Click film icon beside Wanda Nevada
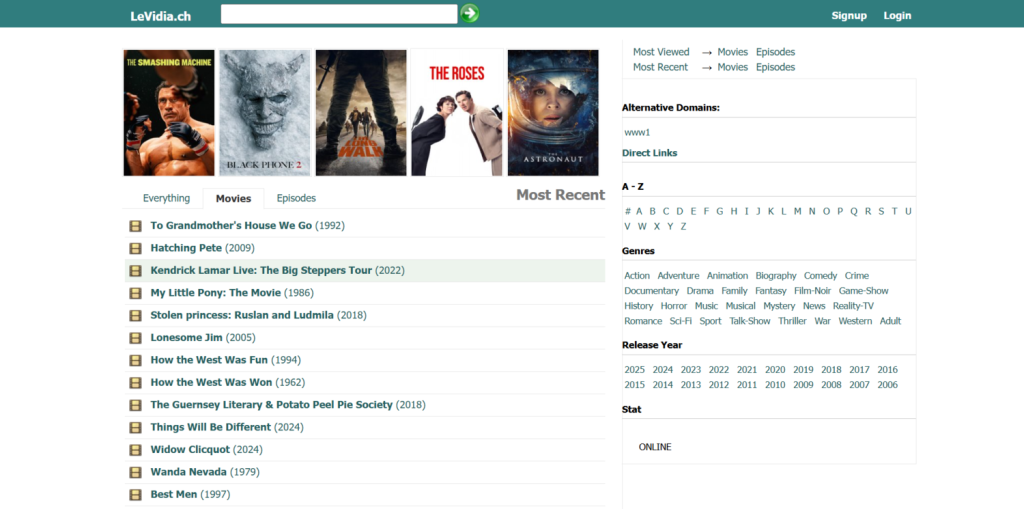 pos(135,472)
